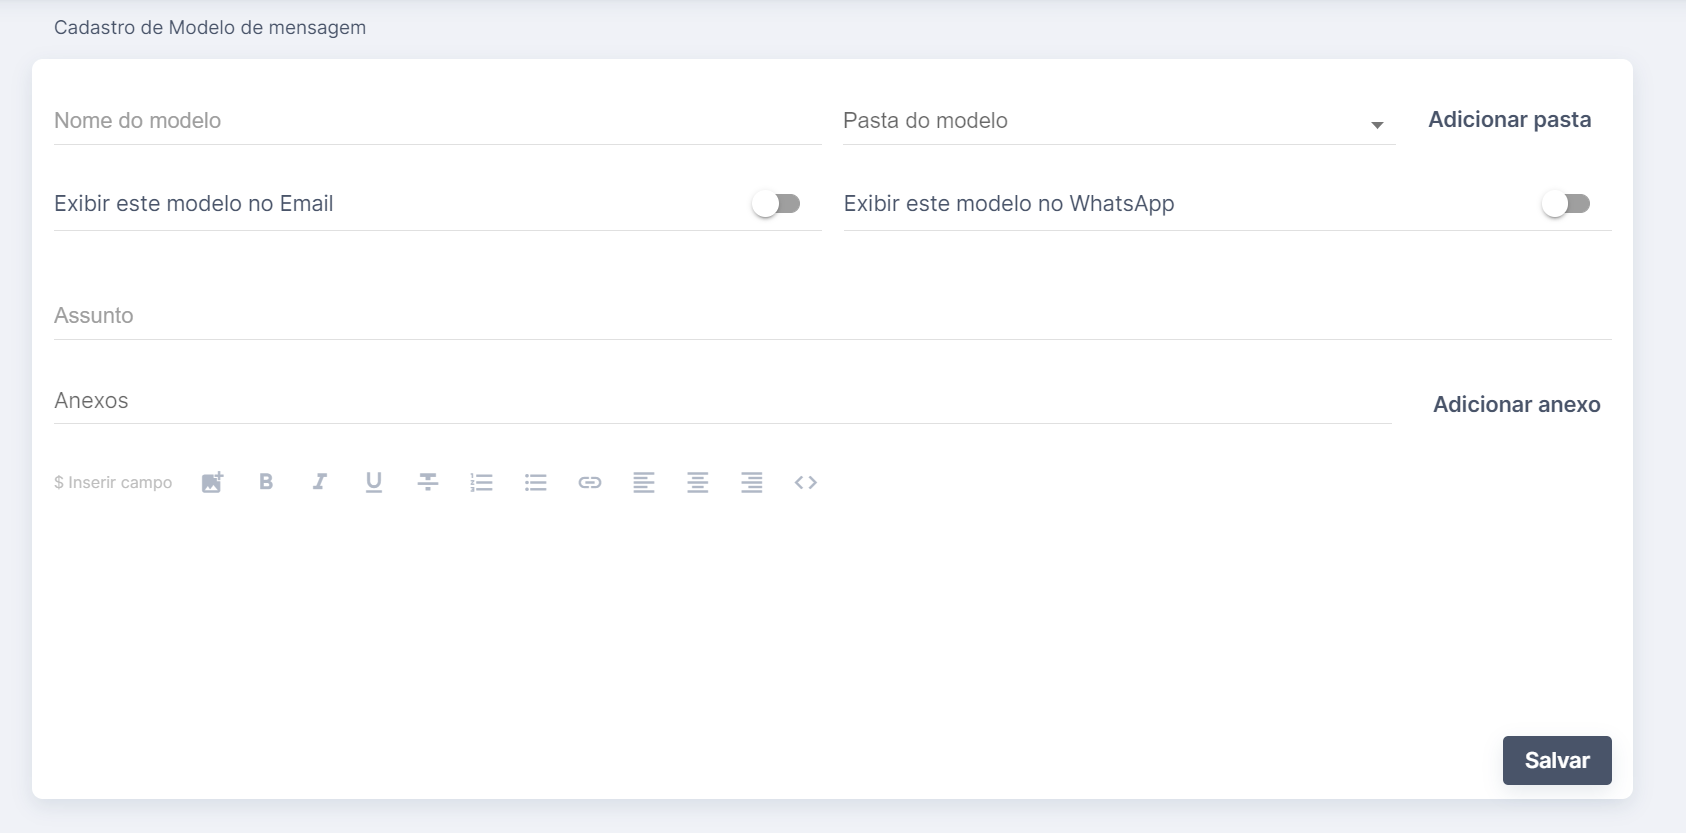Focus the Nome do modelo field
This screenshot has height=833, width=1686.
click(x=437, y=122)
